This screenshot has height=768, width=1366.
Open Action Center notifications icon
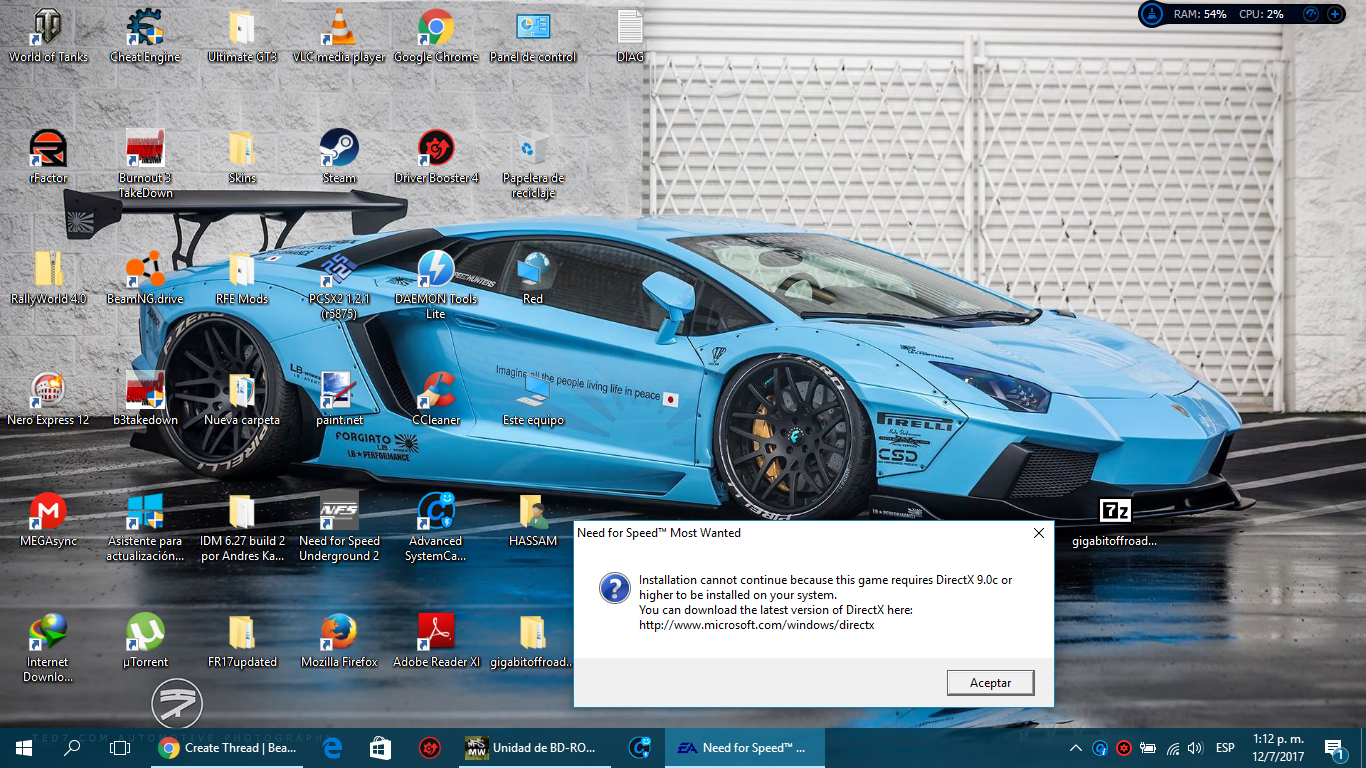[x=1334, y=748]
